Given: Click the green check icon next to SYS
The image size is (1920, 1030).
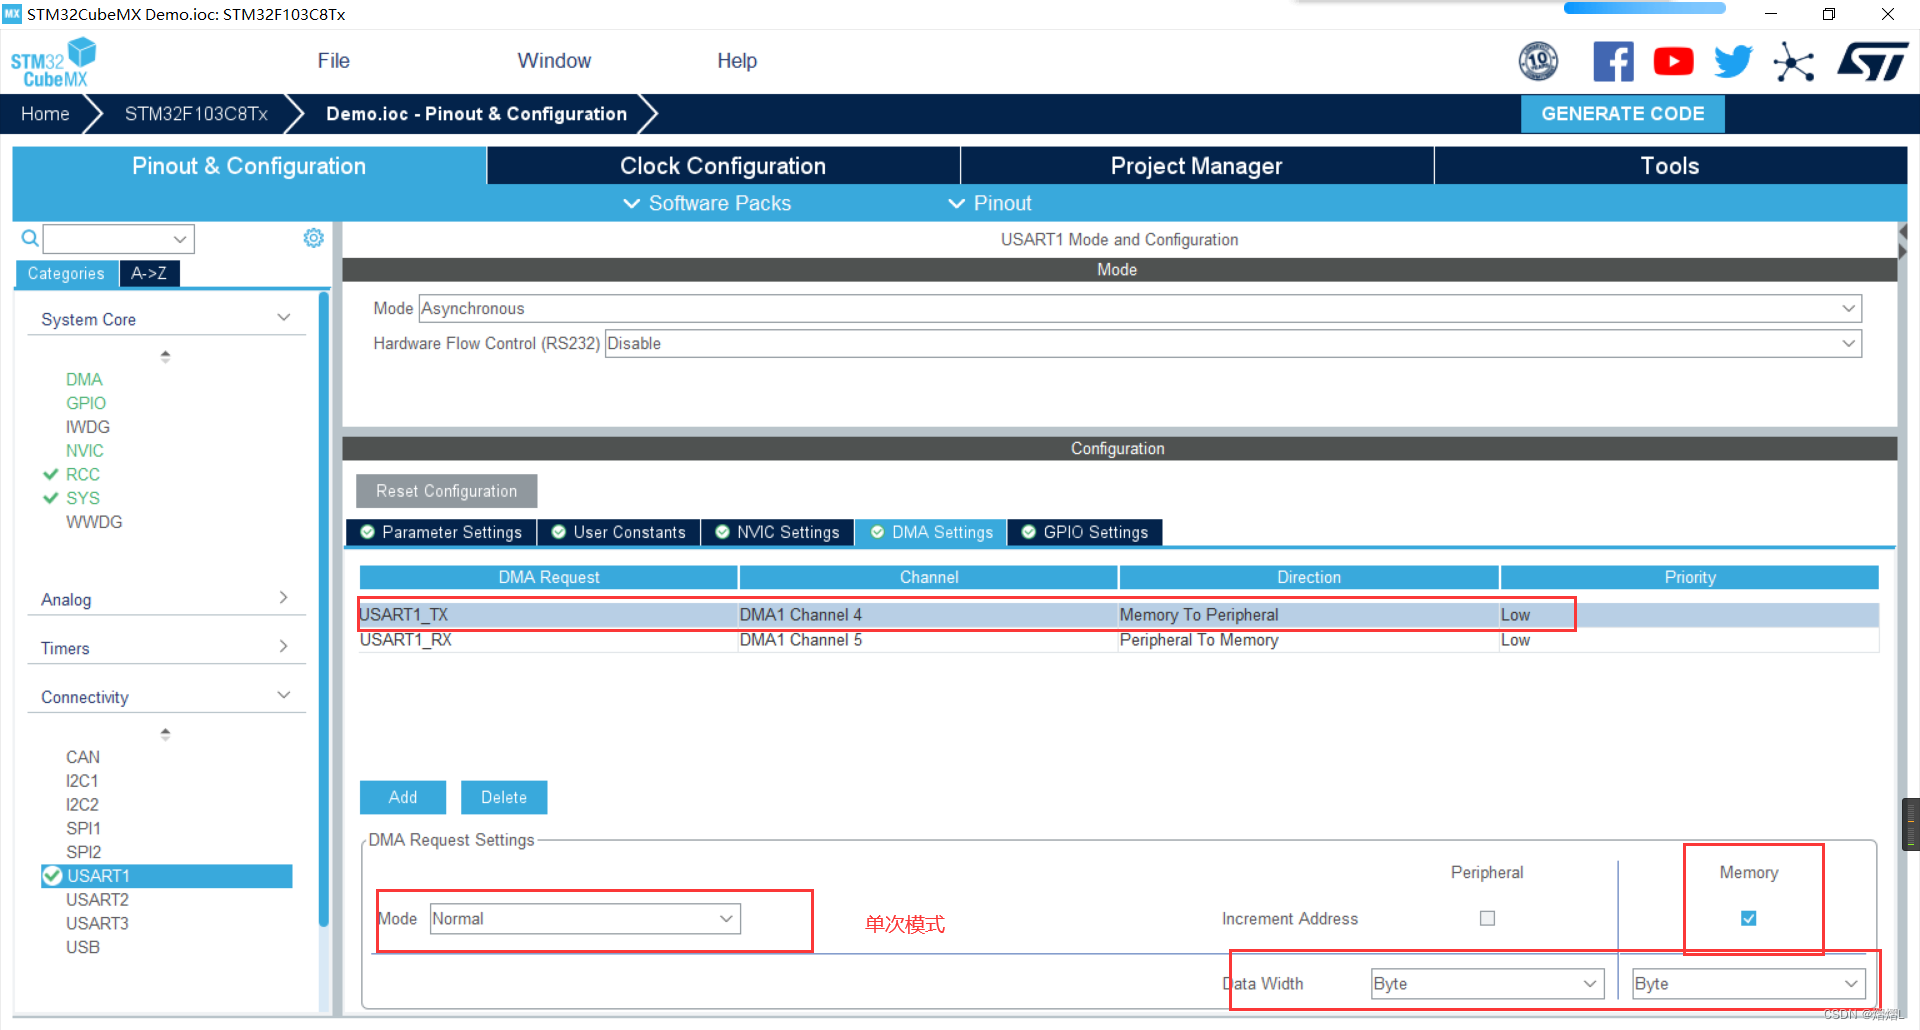Looking at the screenshot, I should 51,498.
